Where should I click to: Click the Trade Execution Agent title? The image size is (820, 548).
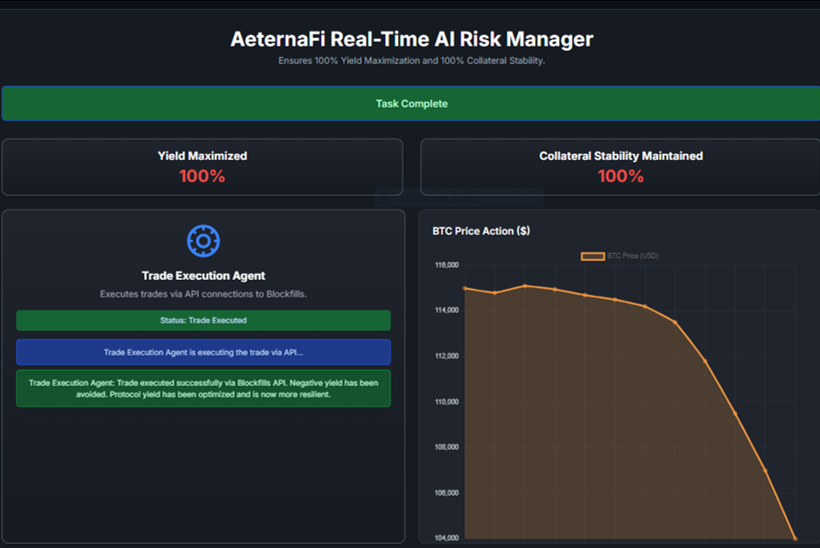click(x=203, y=276)
